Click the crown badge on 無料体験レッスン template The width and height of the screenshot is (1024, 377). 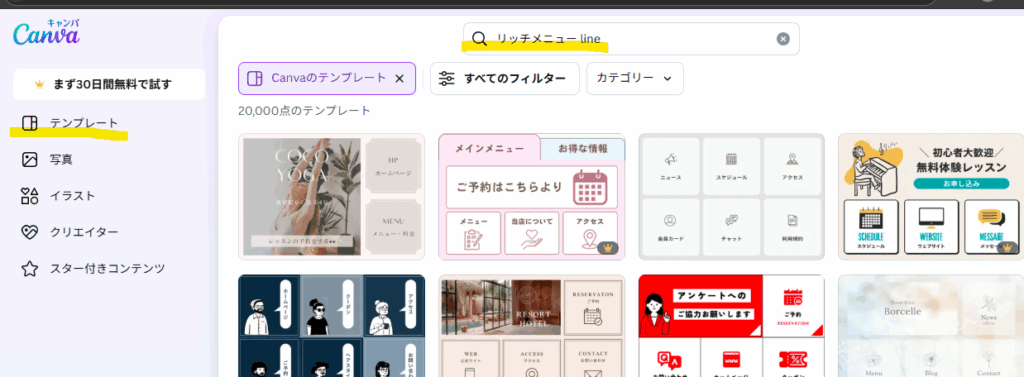click(x=1008, y=248)
